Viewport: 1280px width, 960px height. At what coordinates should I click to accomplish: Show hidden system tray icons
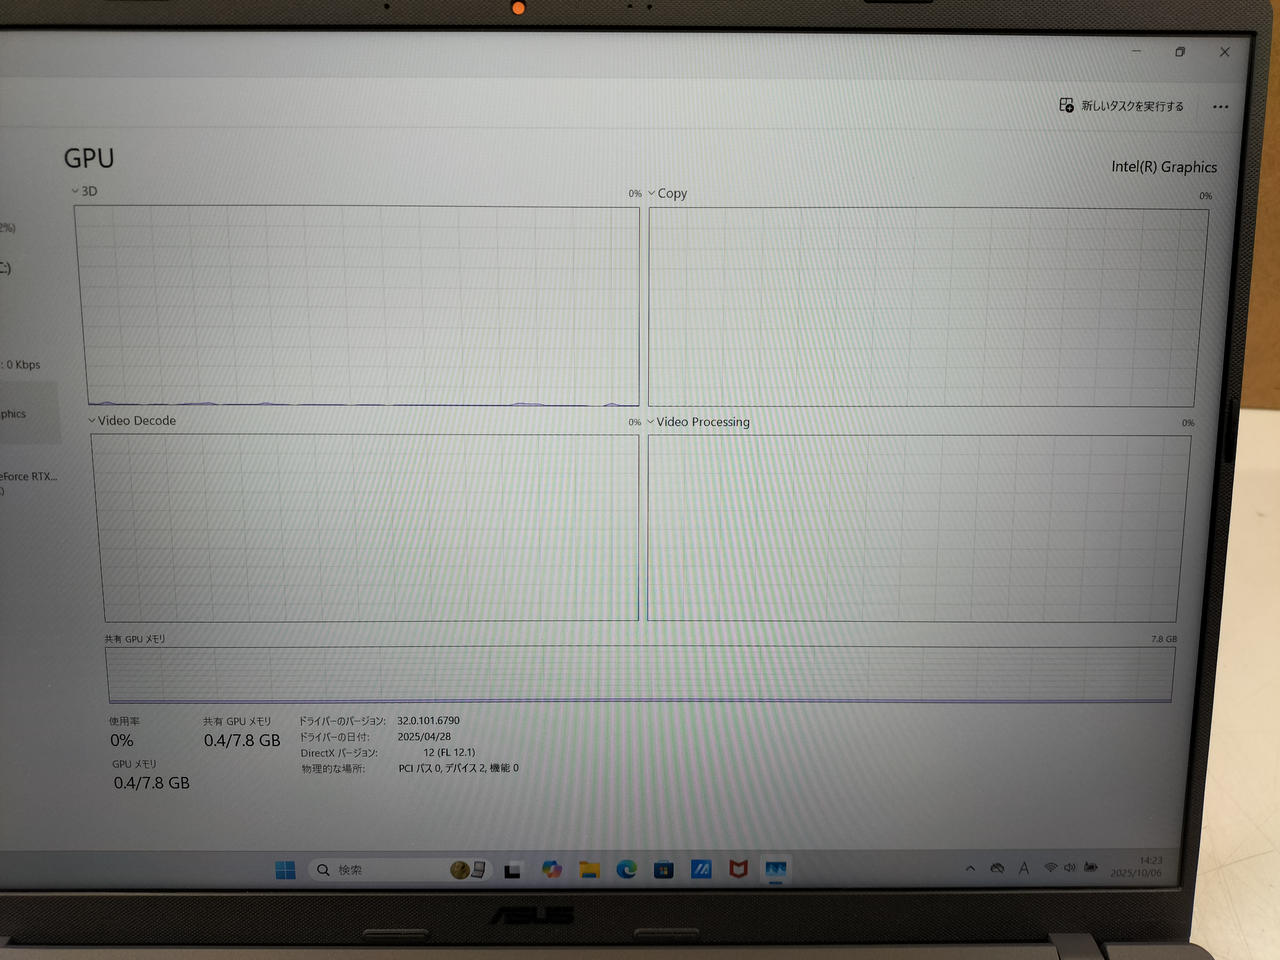tap(970, 868)
